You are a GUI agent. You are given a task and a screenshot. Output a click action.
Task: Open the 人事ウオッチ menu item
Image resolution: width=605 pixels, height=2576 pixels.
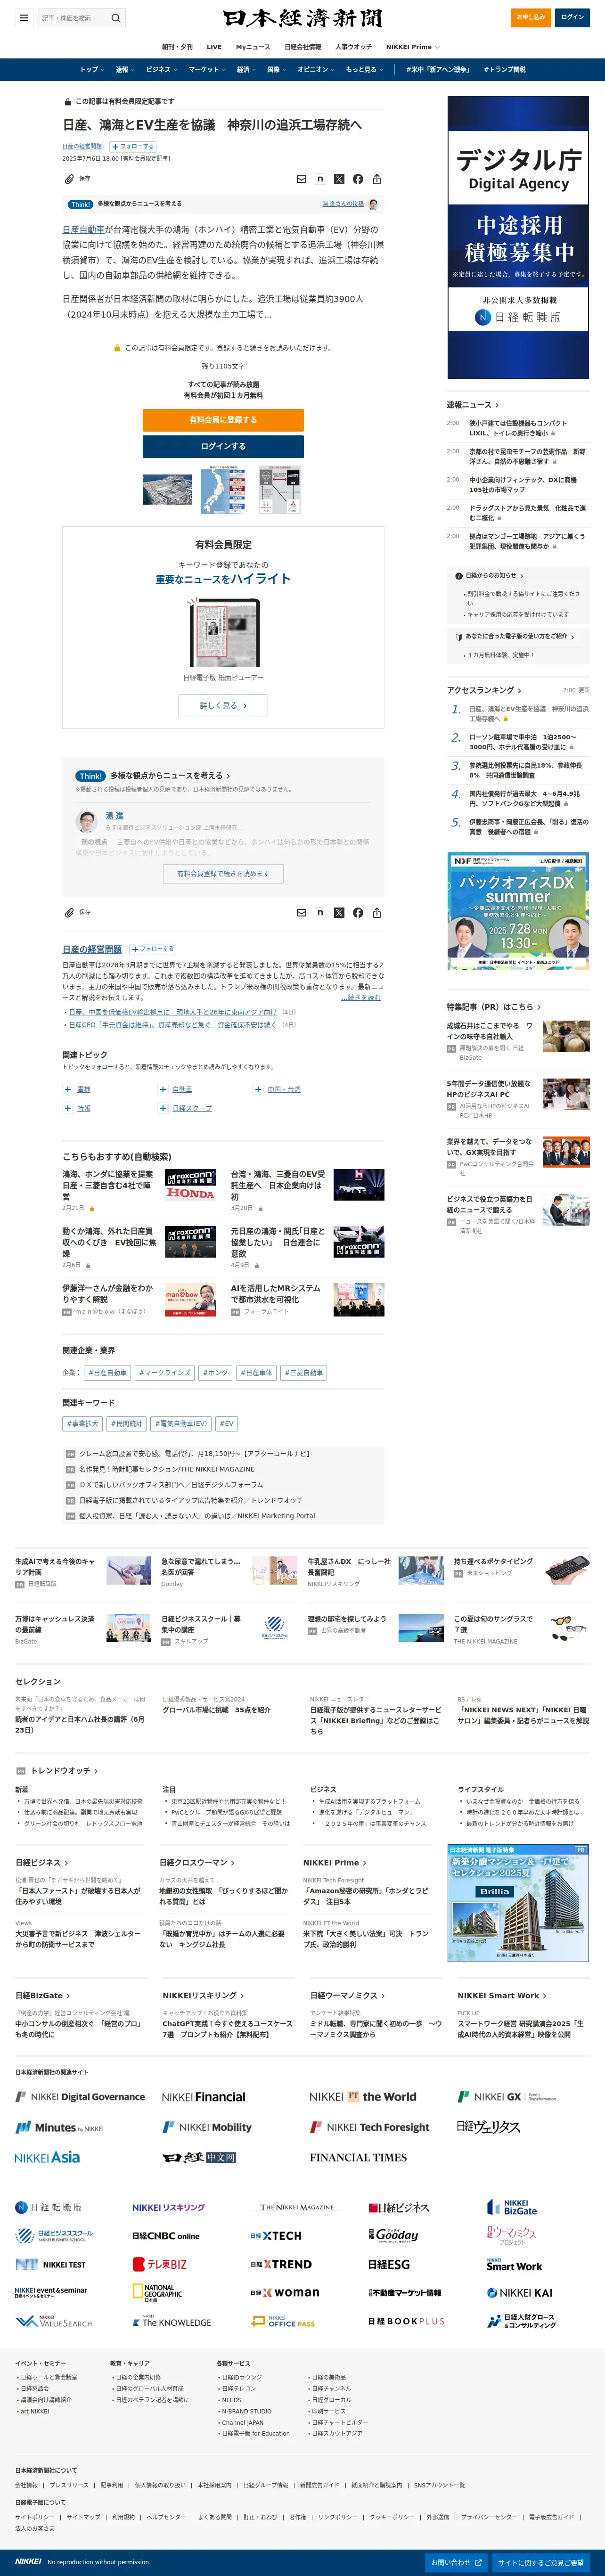click(353, 47)
